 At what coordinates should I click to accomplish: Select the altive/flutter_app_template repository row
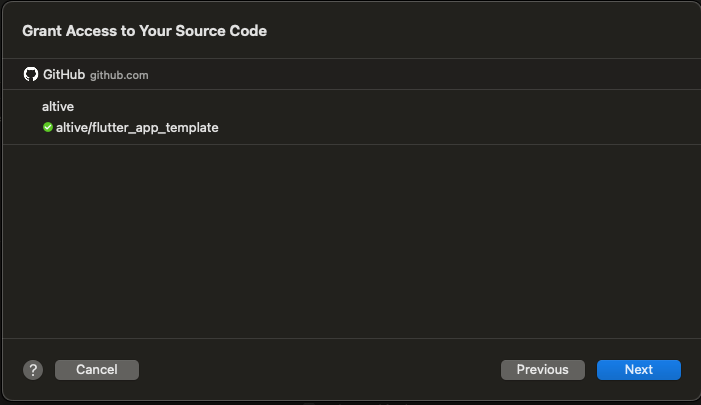coord(351,128)
